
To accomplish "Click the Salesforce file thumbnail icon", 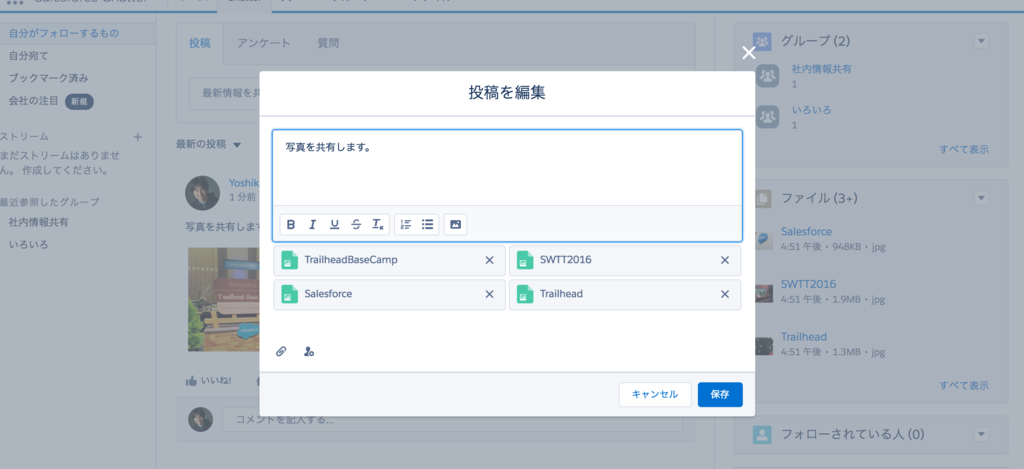I will pyautogui.click(x=763, y=239).
